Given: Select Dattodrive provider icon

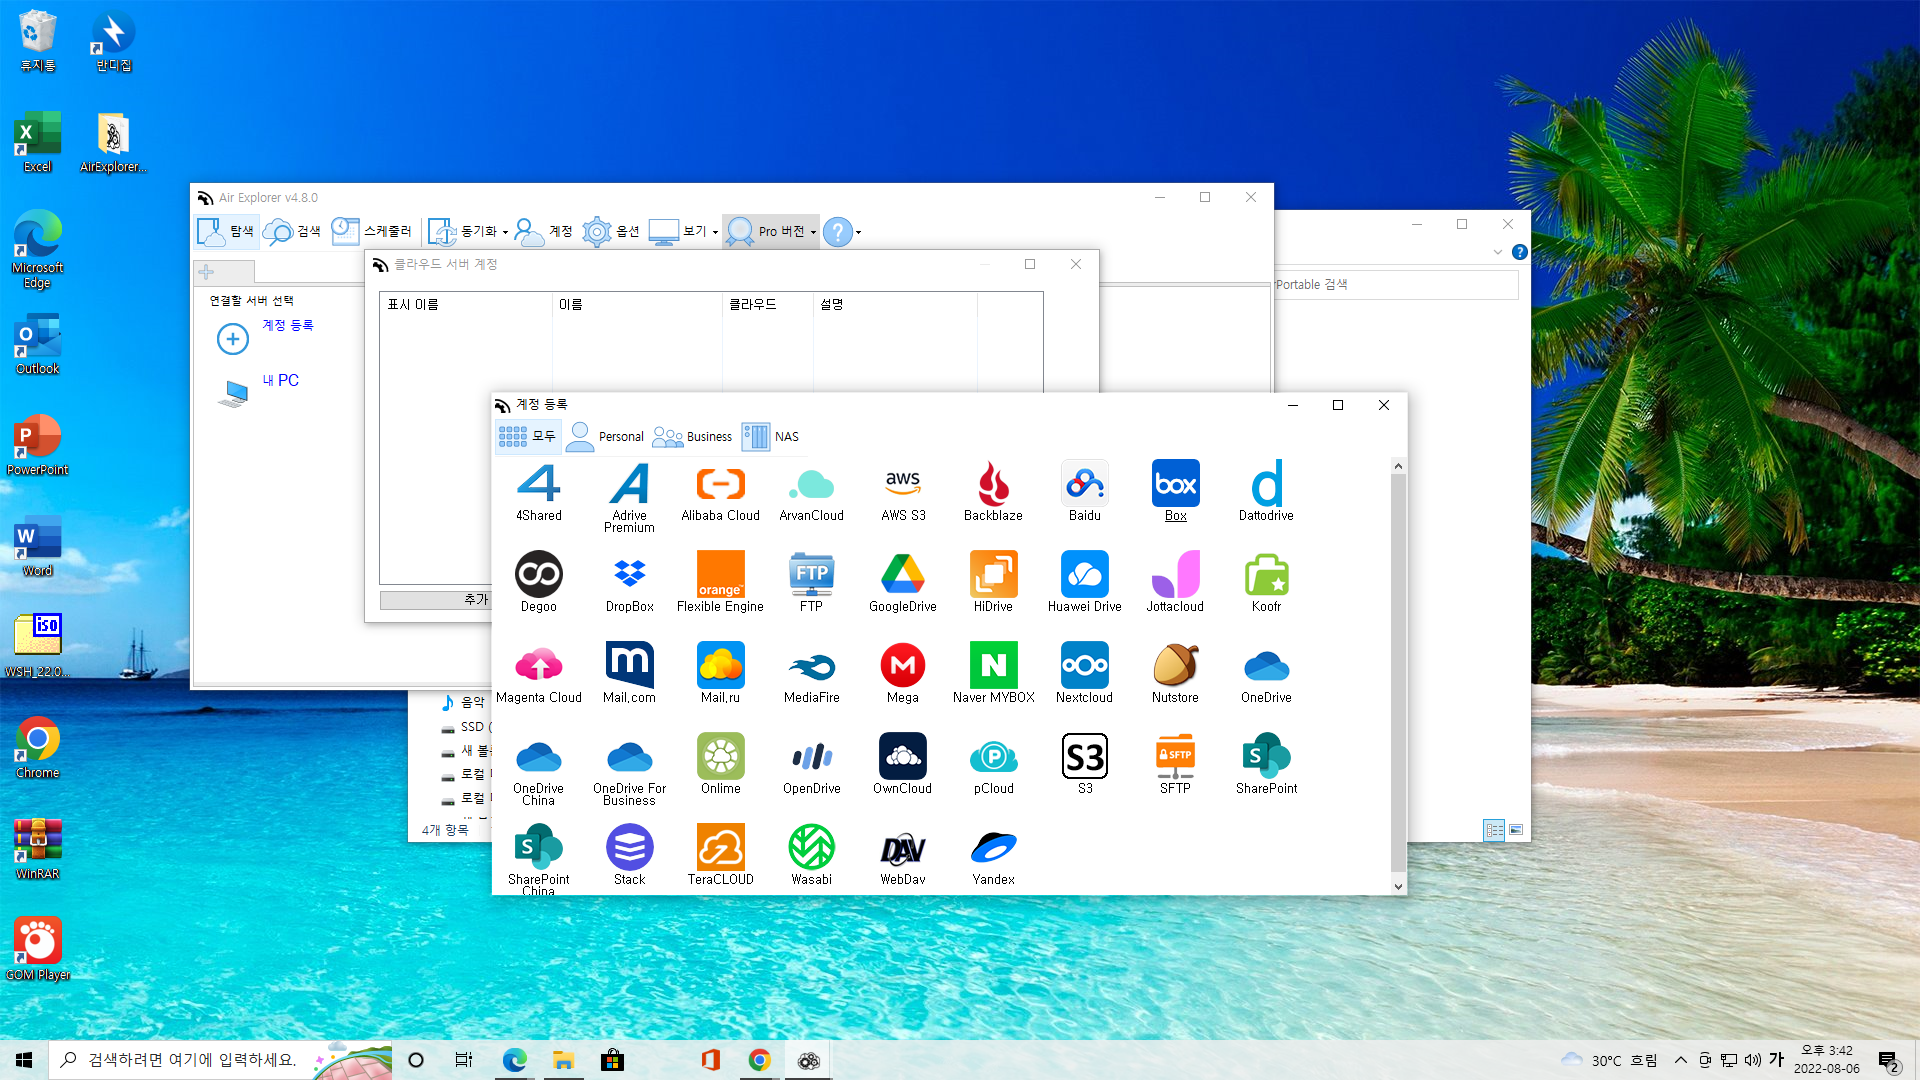Looking at the screenshot, I should pos(1266,491).
